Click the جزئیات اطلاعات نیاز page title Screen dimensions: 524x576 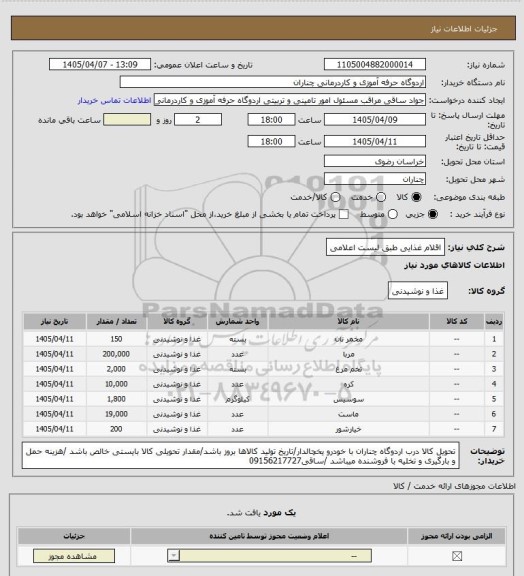(x=464, y=29)
